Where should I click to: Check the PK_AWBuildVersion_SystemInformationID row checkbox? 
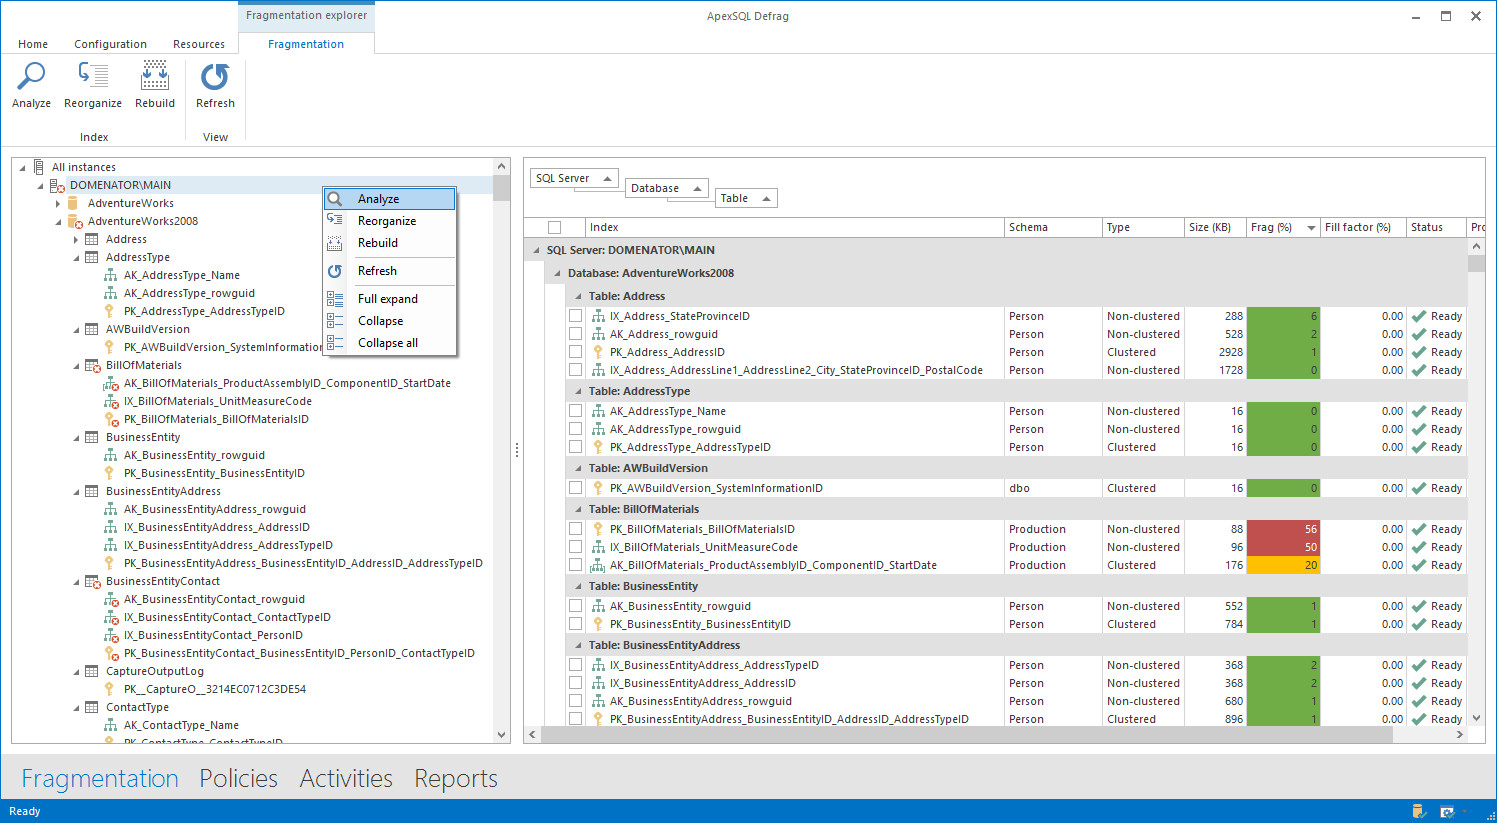pos(576,488)
